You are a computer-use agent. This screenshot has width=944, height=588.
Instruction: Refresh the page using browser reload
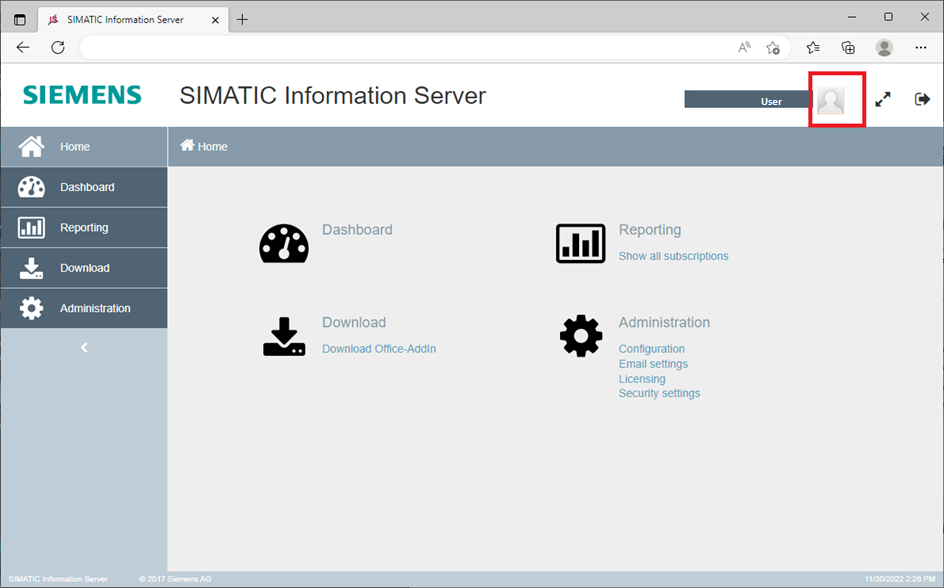(58, 47)
